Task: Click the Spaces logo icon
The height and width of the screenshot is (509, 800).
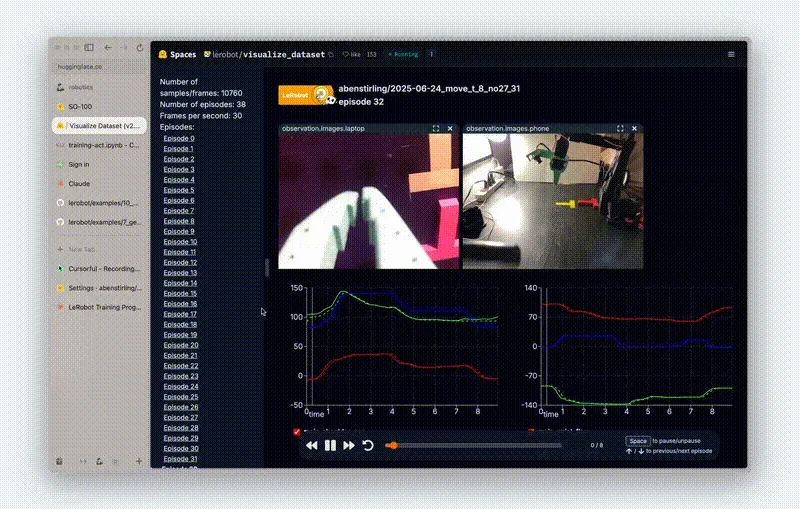Action: click(x=163, y=54)
